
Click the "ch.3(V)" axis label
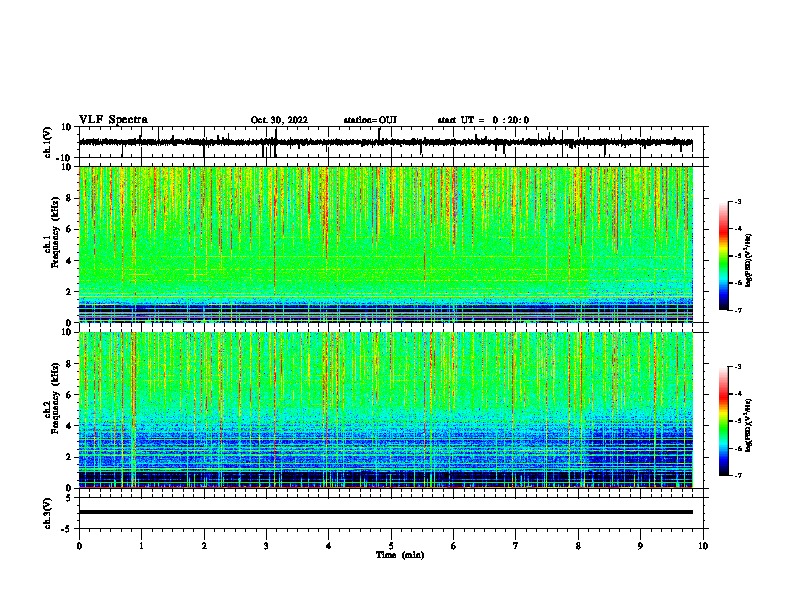(x=48, y=513)
